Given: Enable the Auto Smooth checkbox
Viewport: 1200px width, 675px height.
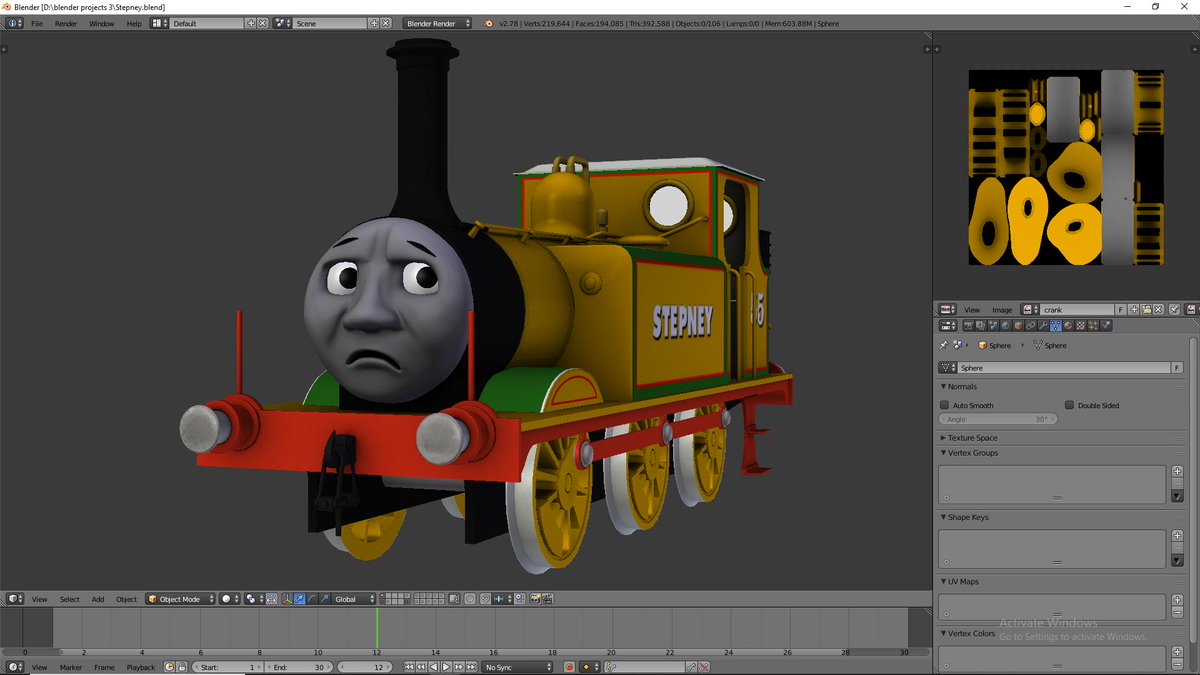Looking at the screenshot, I should click(944, 405).
